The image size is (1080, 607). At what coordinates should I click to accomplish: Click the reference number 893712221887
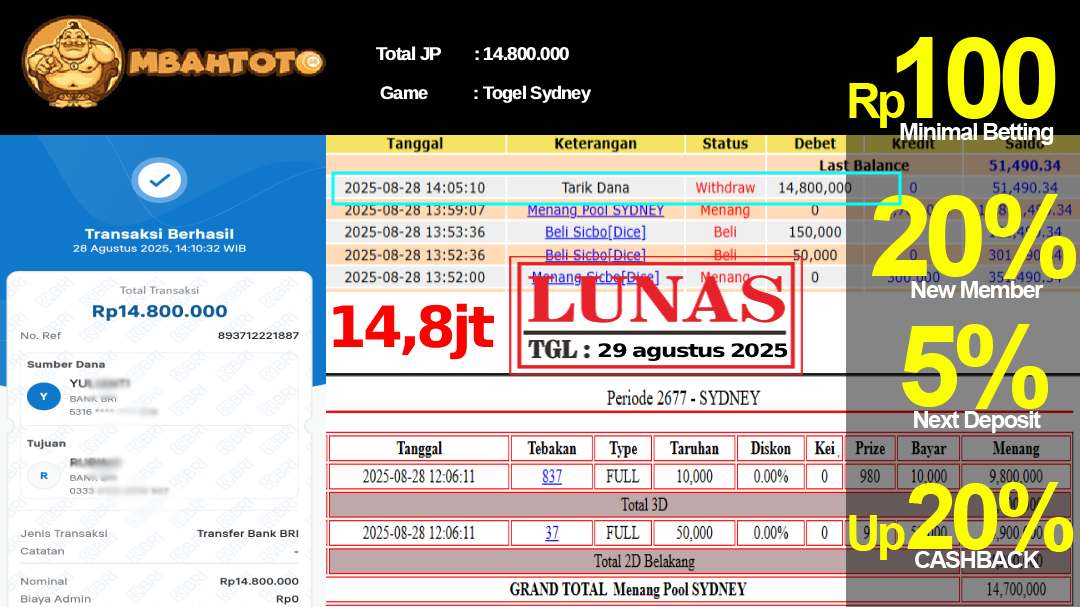coord(257,336)
